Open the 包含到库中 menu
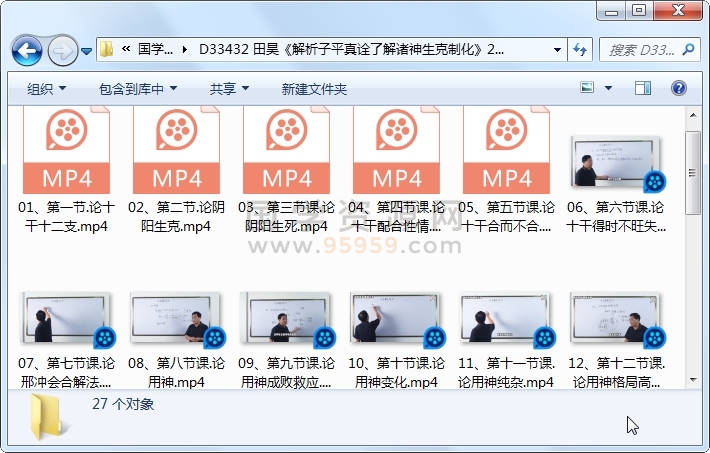 (138, 89)
